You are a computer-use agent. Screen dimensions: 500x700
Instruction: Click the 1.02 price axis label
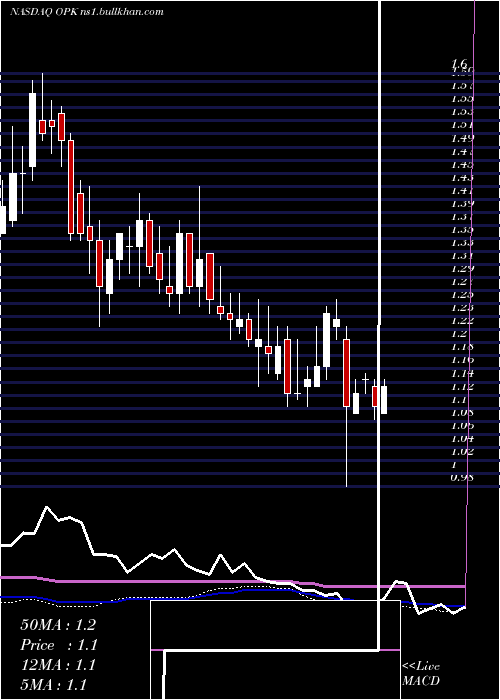point(462,452)
